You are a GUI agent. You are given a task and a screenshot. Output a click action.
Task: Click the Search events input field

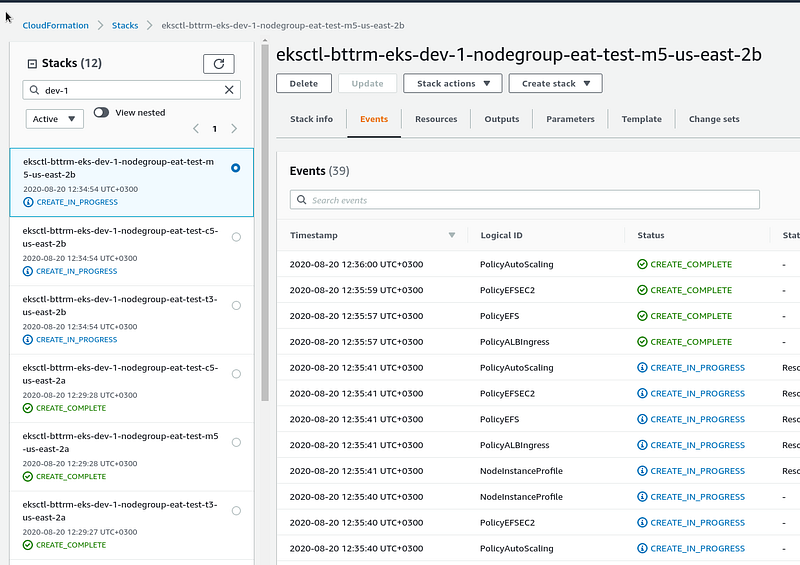(524, 200)
